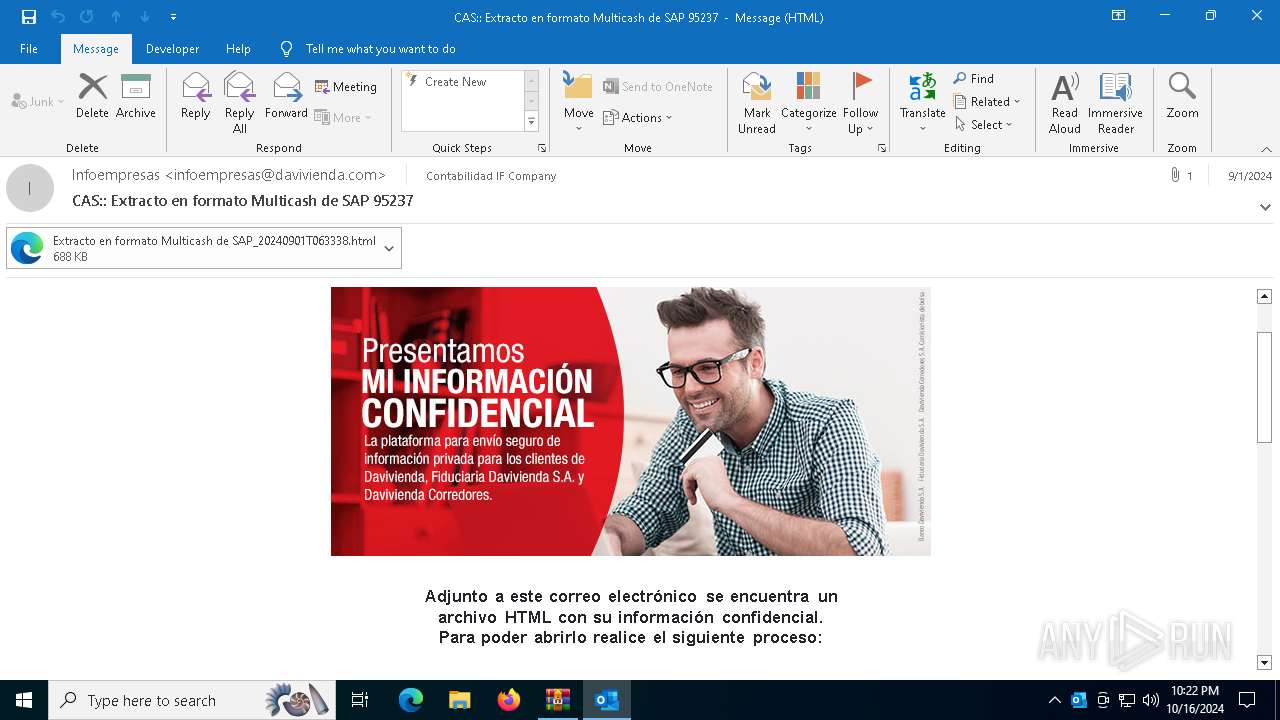Collapse the ribbon
1280x720 pixels.
[x=1266, y=149]
